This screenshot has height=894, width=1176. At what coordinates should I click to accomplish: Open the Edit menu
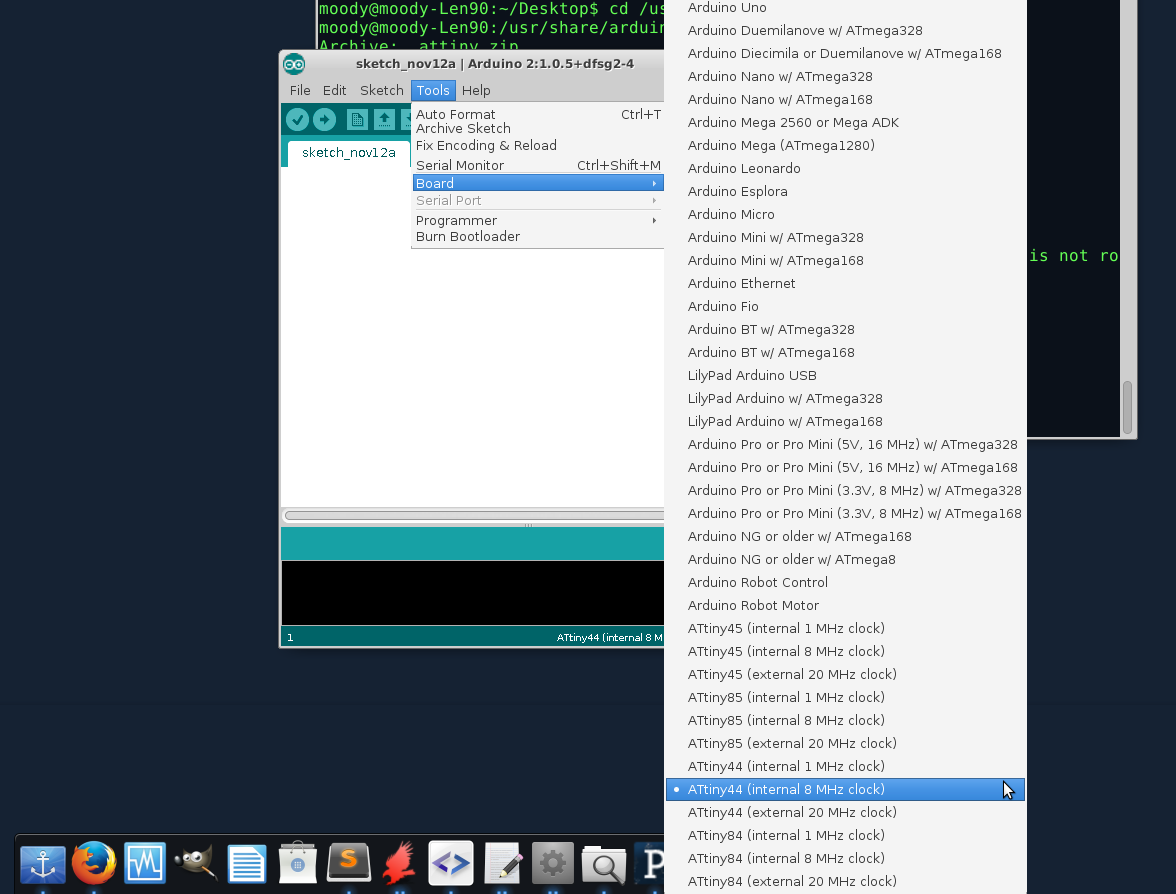334,90
